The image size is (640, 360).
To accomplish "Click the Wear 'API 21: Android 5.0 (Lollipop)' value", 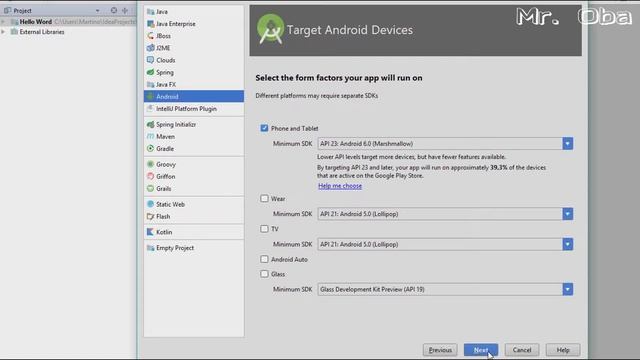I will coord(359,214).
